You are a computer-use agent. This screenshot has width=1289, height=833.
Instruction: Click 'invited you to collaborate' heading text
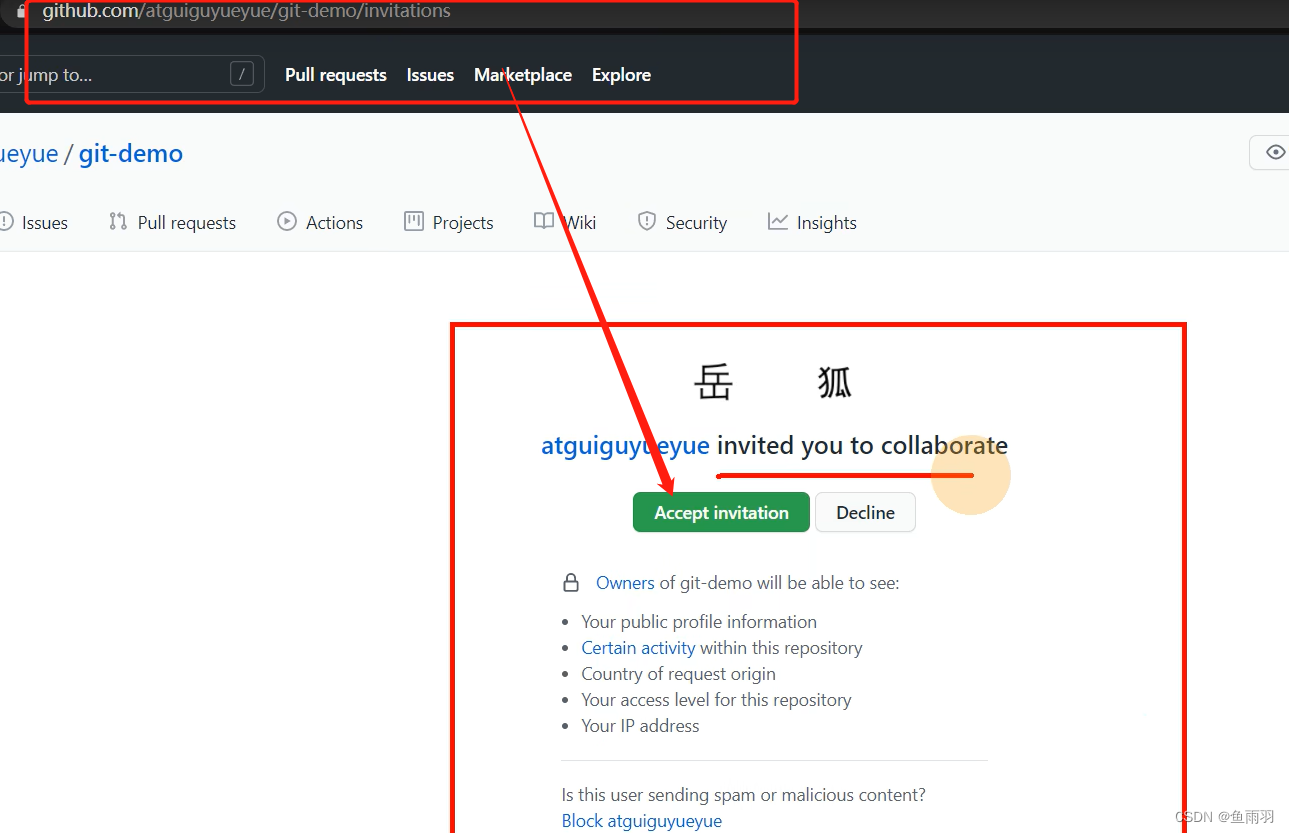click(862, 445)
